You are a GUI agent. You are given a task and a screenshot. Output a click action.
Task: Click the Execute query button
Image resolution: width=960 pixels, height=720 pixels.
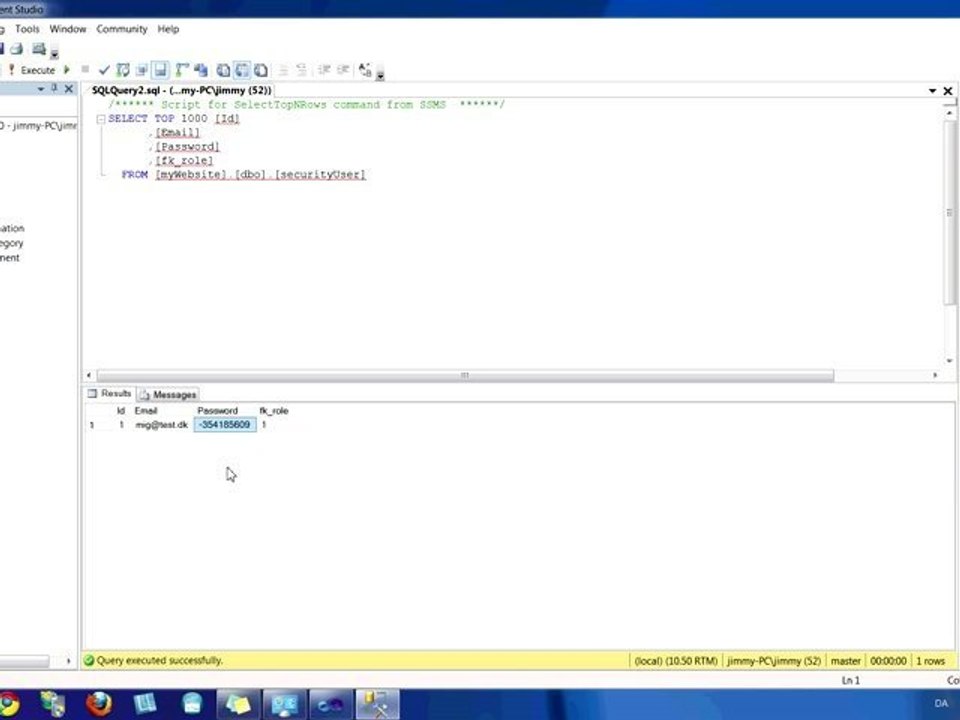pos(31,70)
